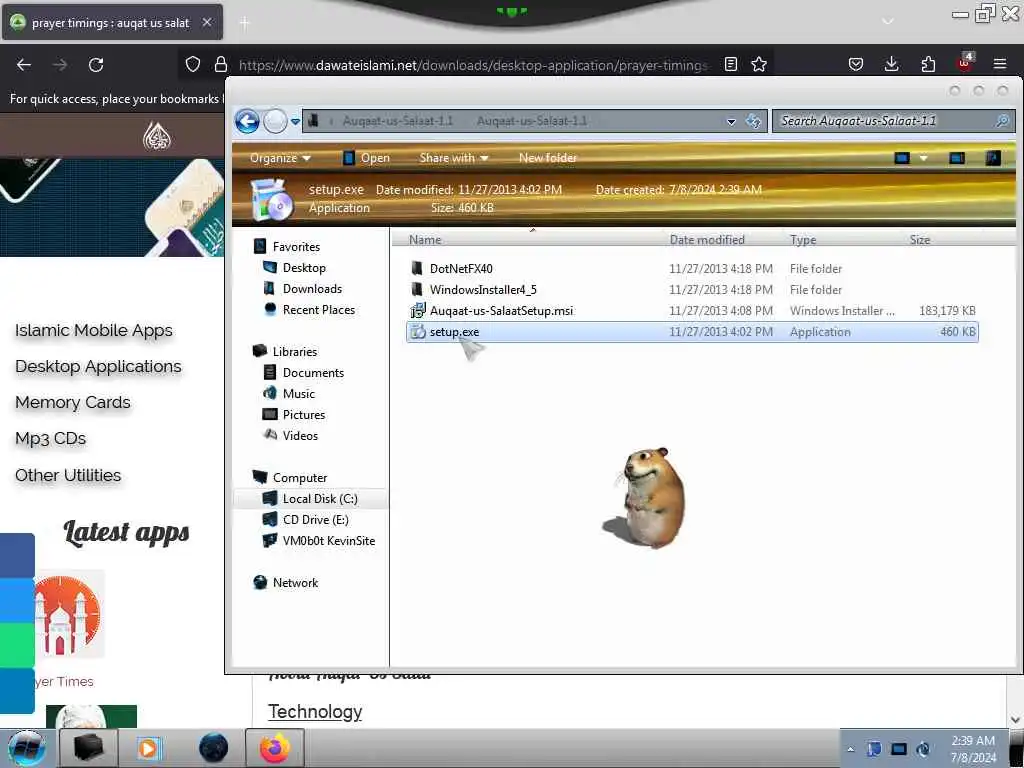
Task: Open Pocket save icon in Firefox
Action: click(856, 64)
